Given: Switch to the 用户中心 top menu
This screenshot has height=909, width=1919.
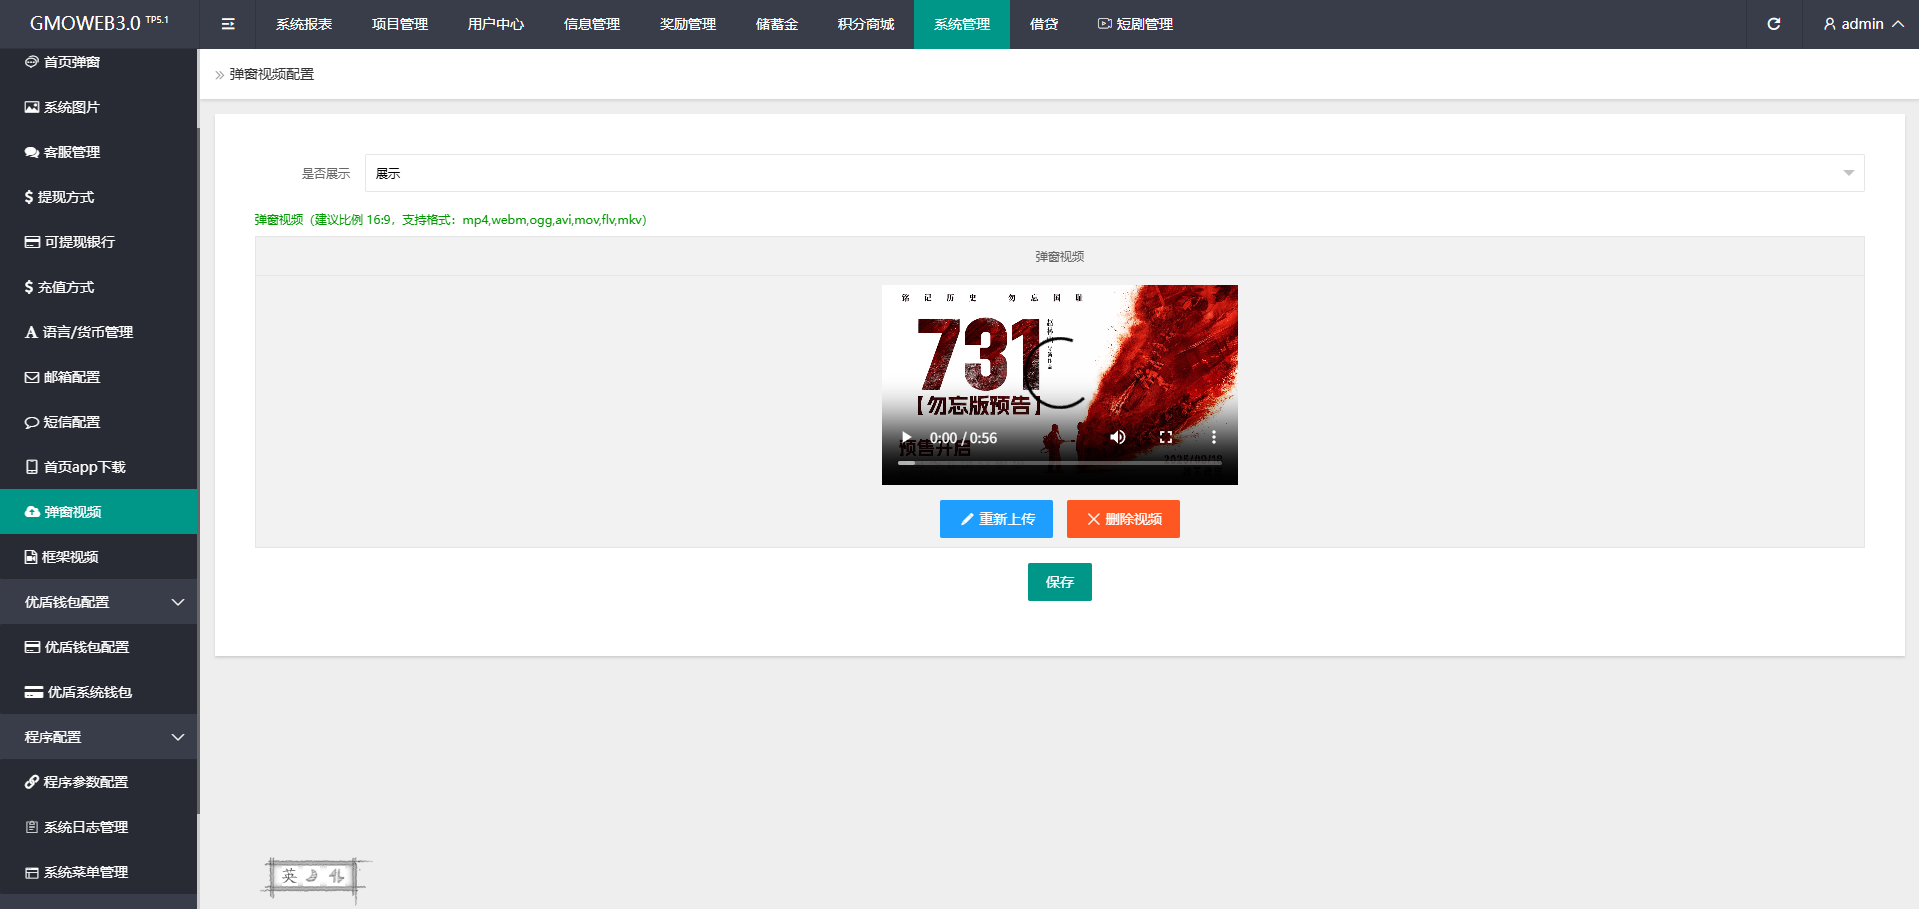Looking at the screenshot, I should click(x=495, y=24).
